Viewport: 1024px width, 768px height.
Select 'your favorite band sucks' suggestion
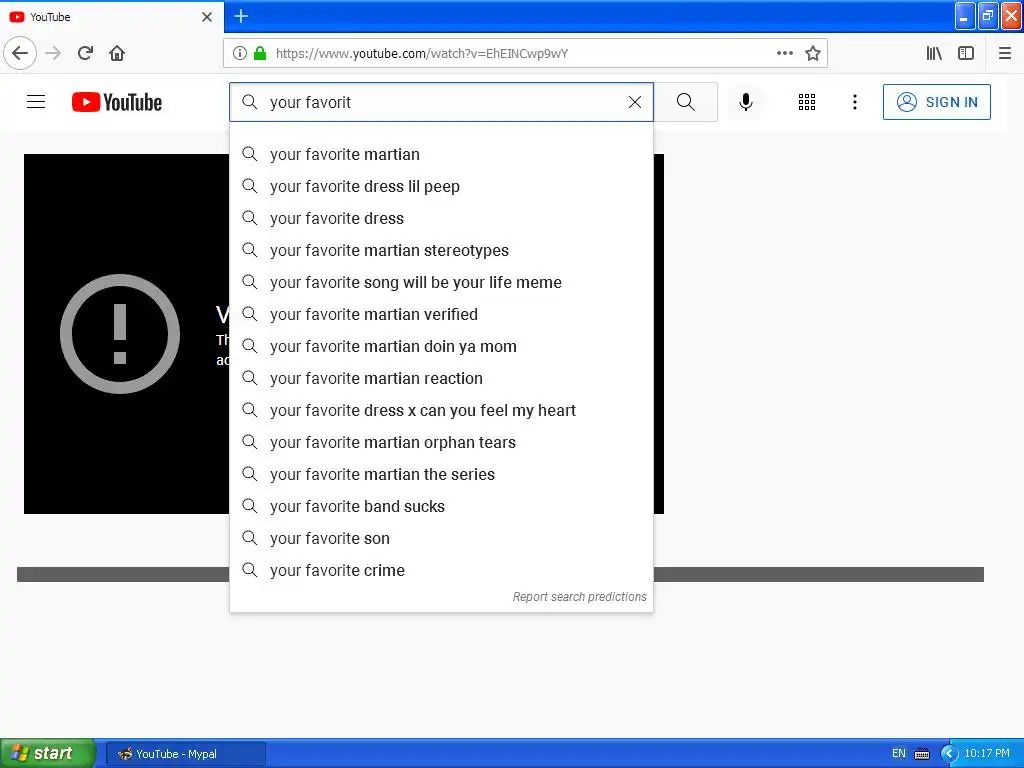point(441,506)
